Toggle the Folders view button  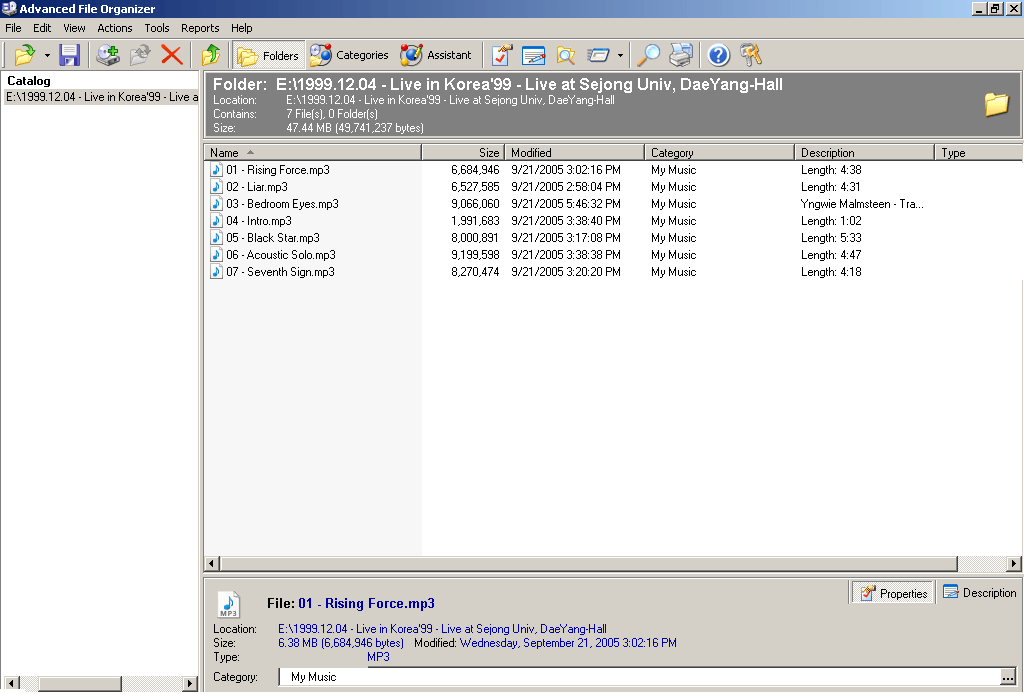pos(268,55)
